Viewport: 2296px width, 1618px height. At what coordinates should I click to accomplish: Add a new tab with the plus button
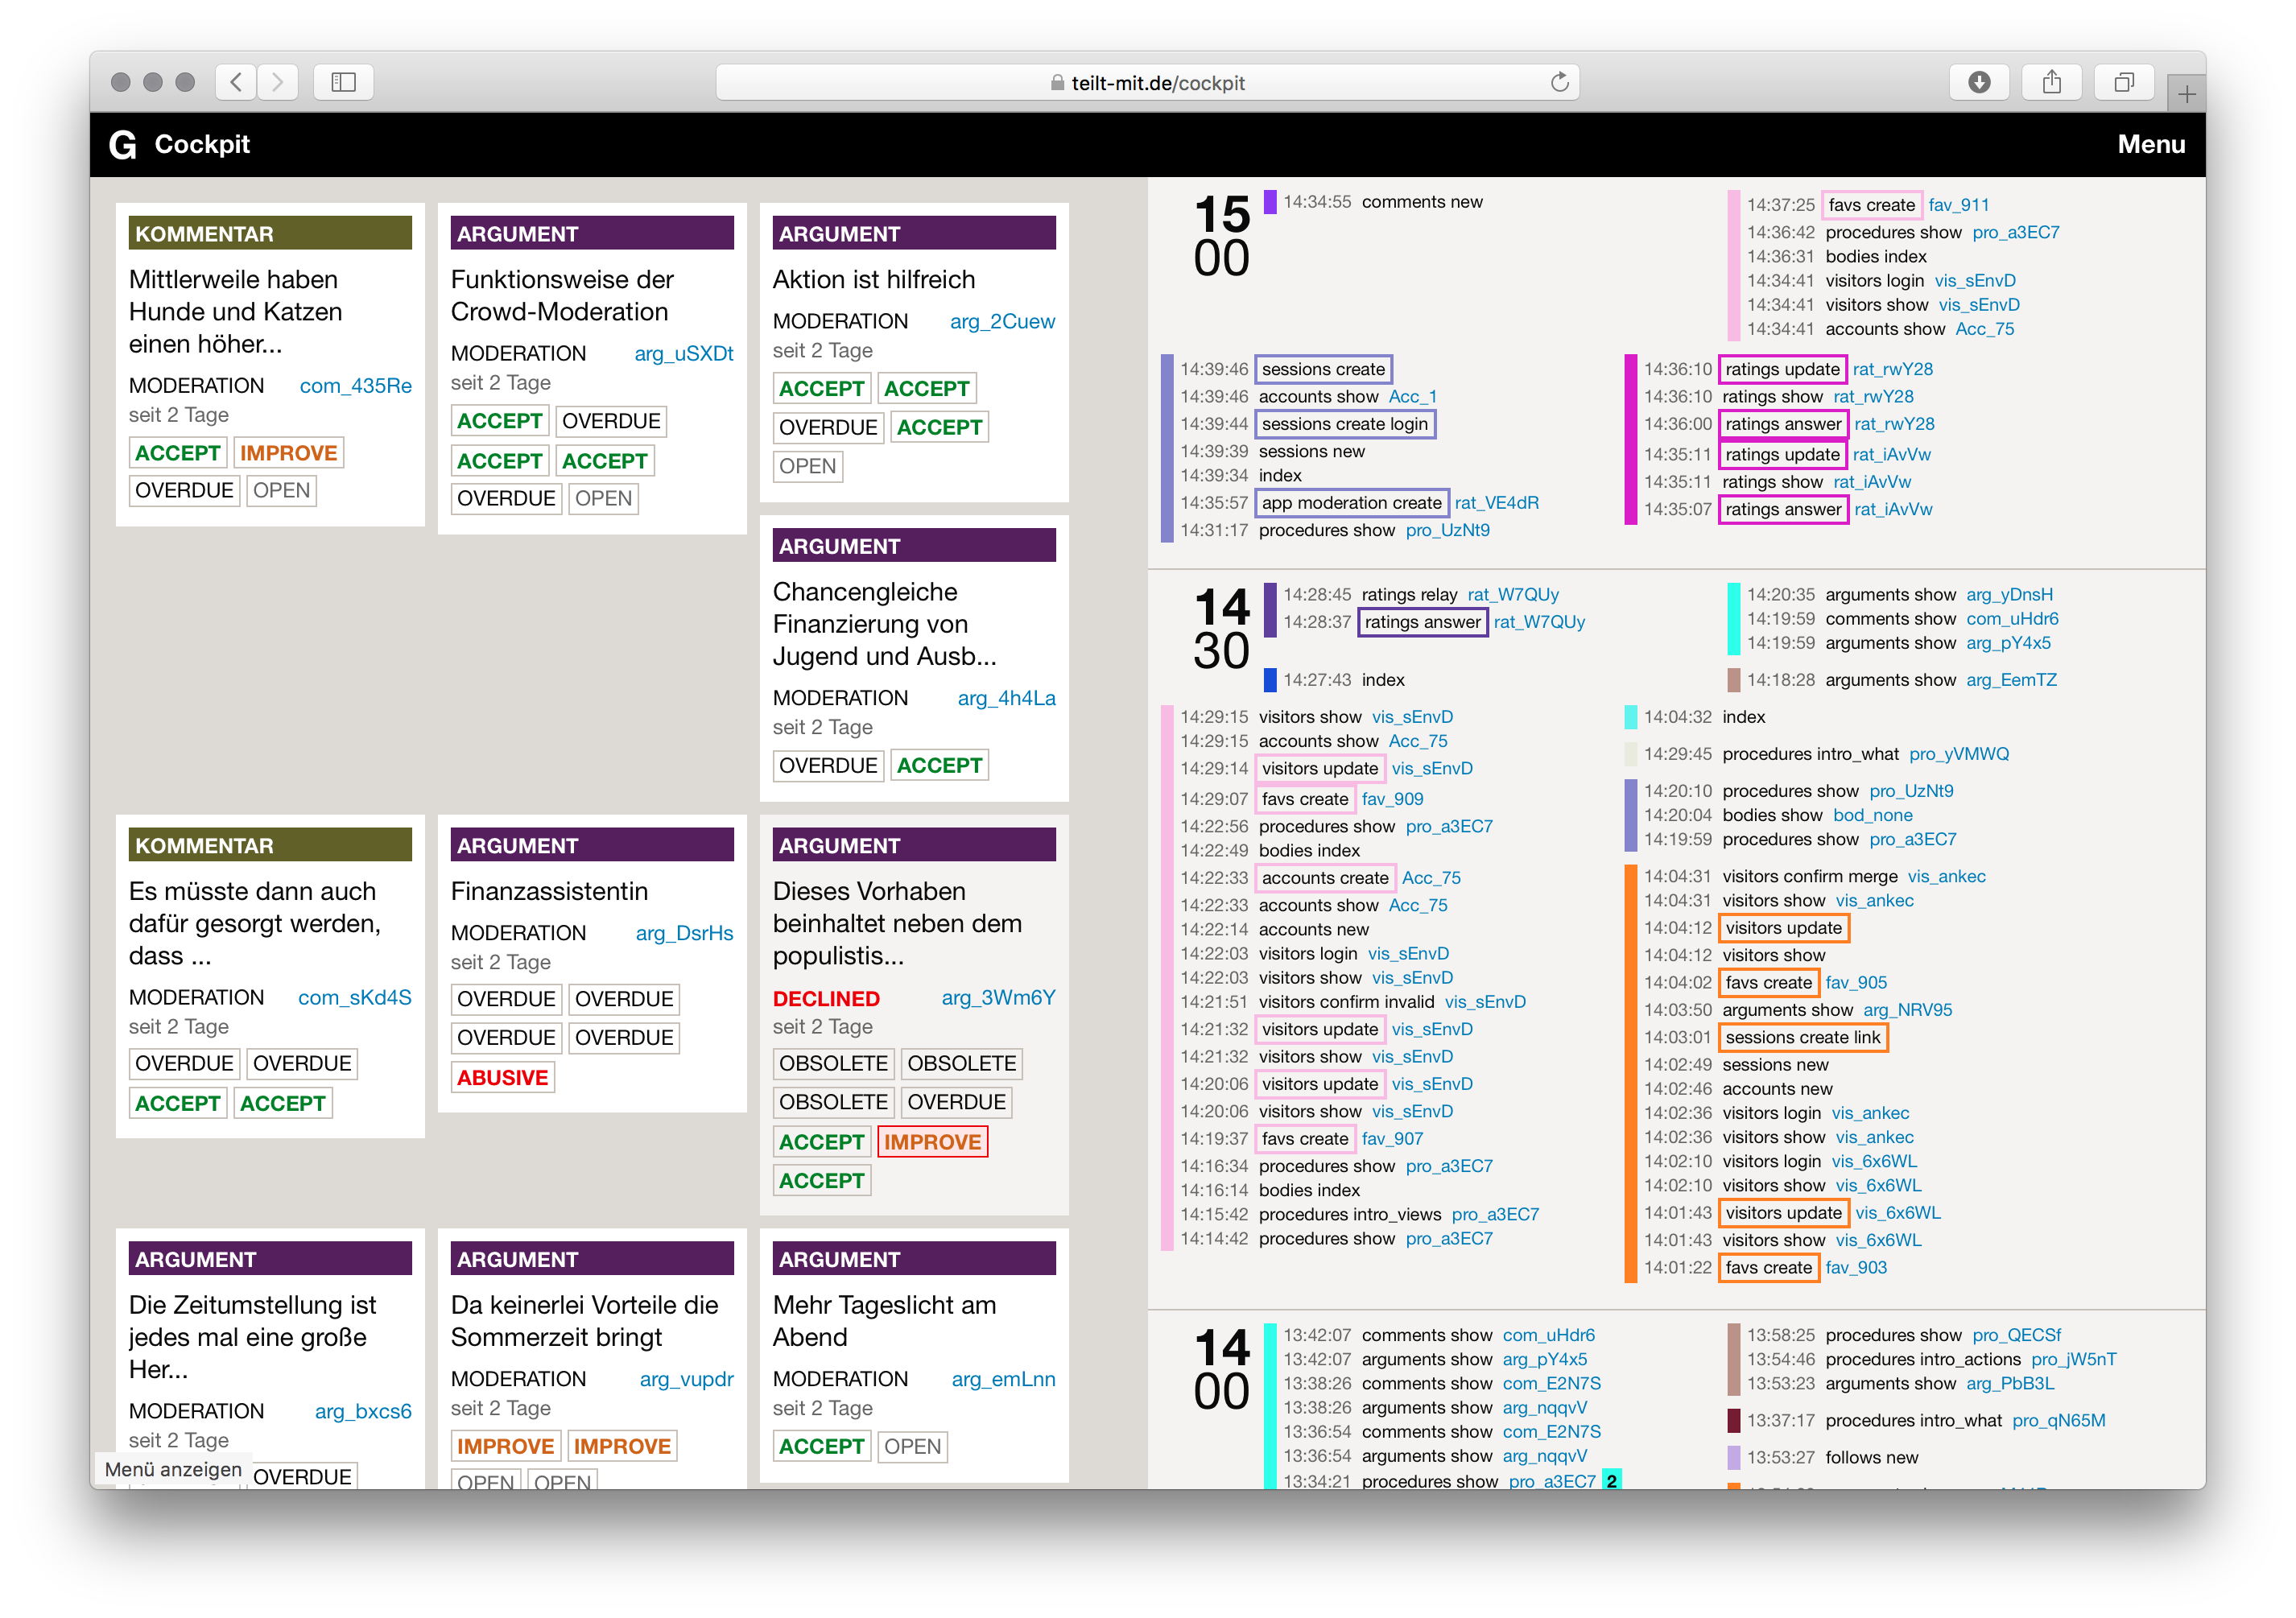pos(2186,94)
